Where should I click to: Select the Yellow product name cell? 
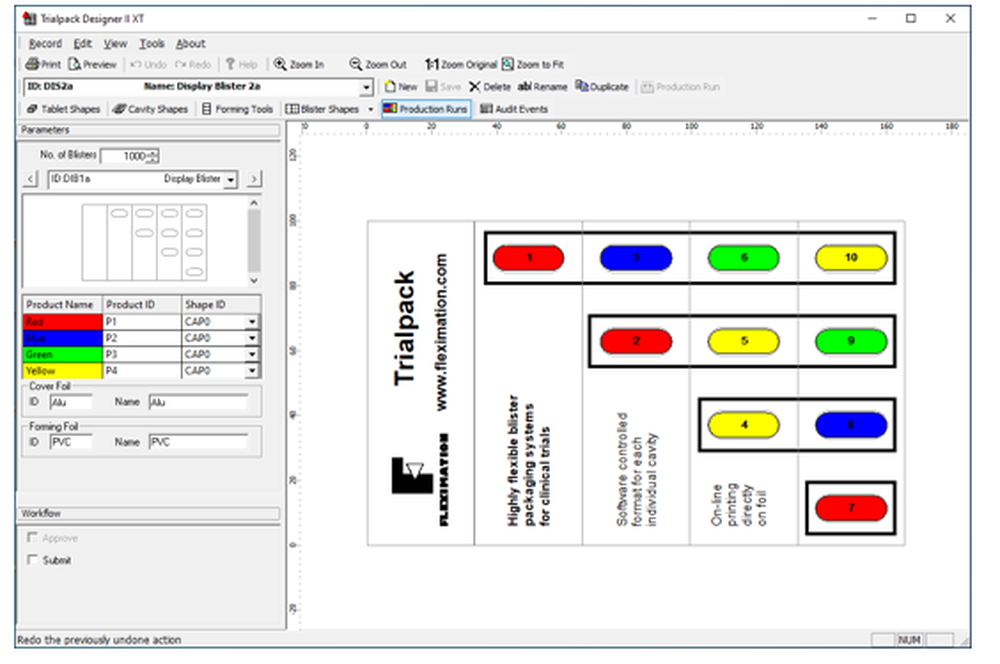pyautogui.click(x=62, y=371)
